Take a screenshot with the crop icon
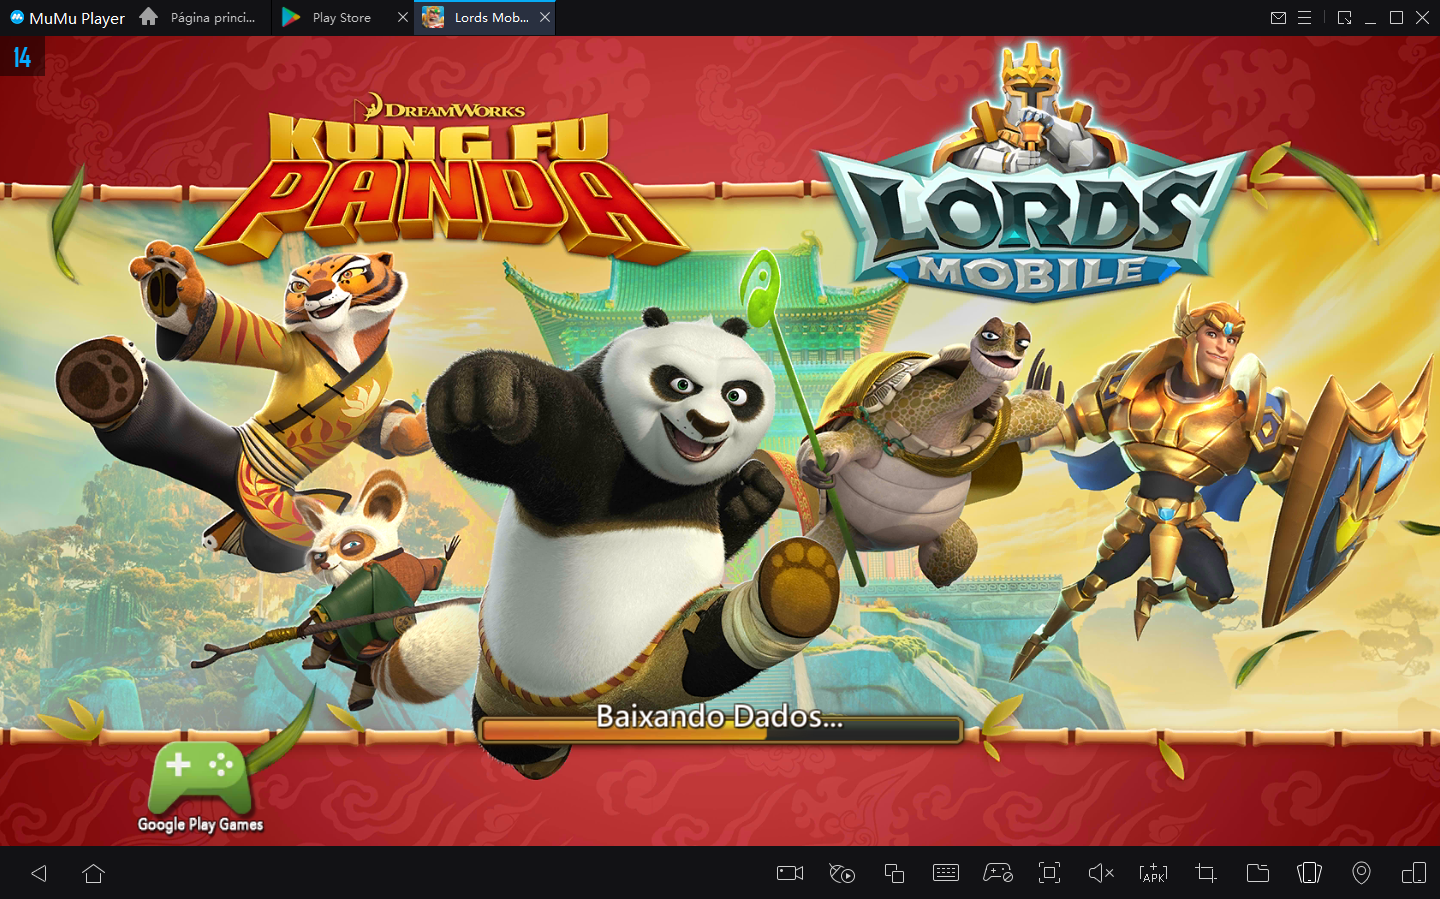Viewport: 1440px width, 899px height. (x=1205, y=873)
